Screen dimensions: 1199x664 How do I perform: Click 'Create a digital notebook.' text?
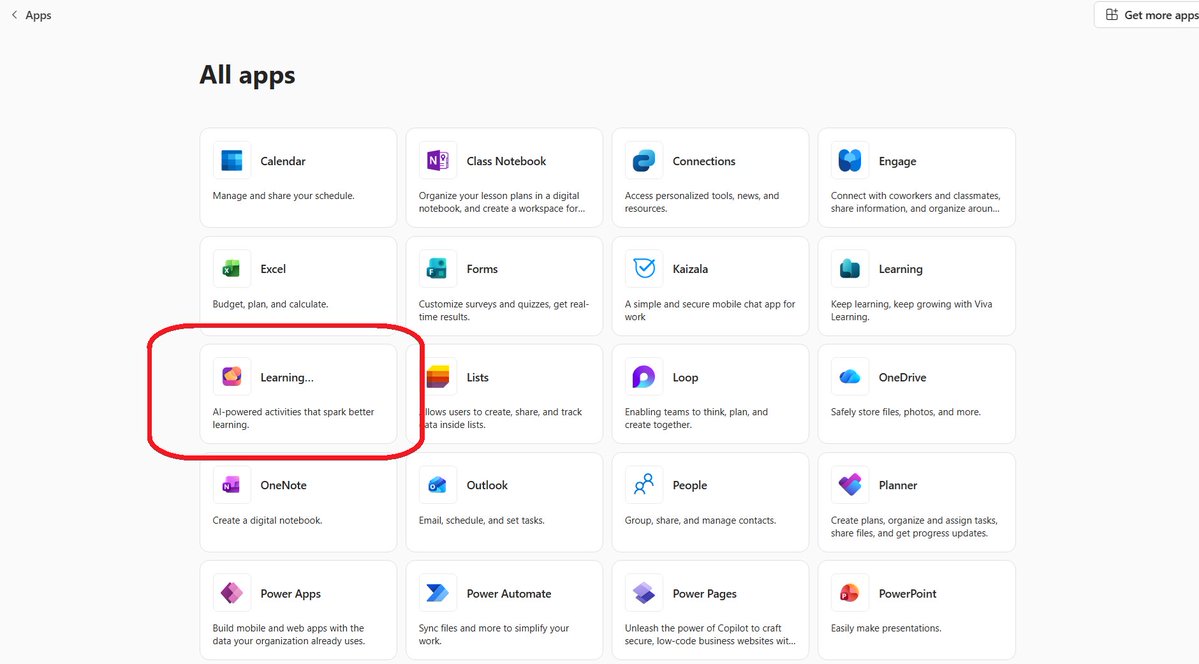[267, 520]
